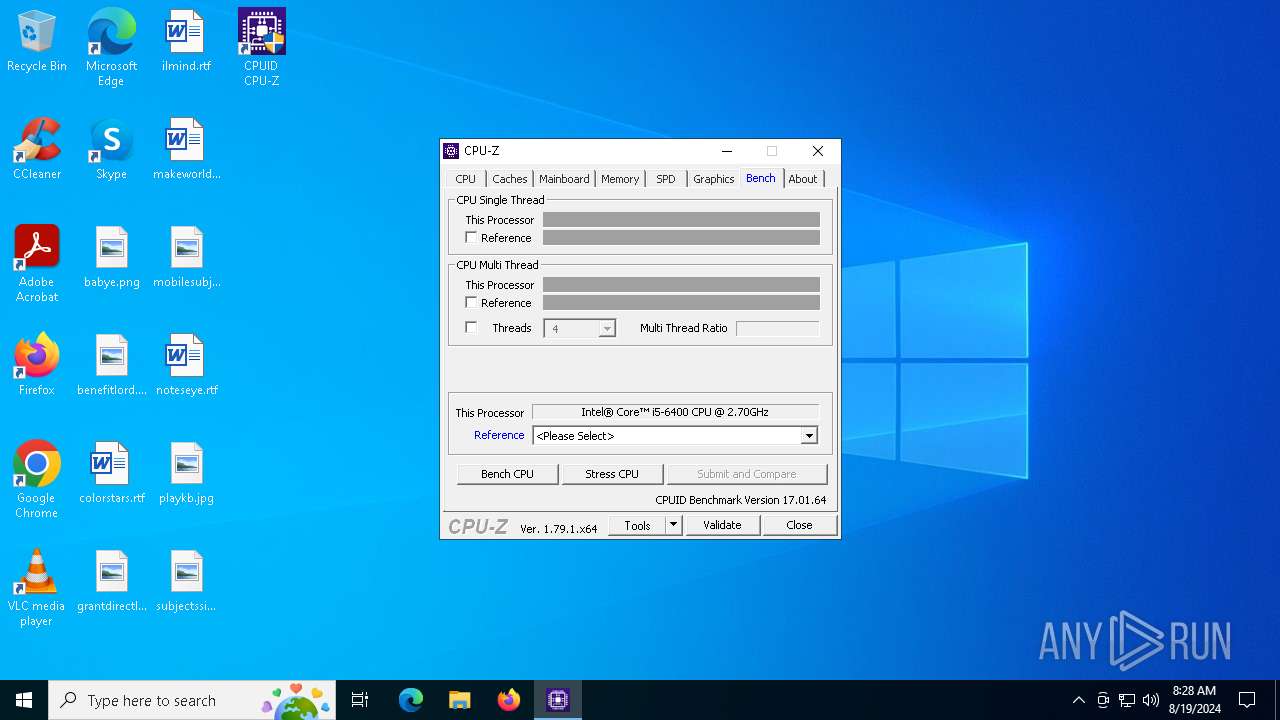Click the Tools button

[637, 525]
